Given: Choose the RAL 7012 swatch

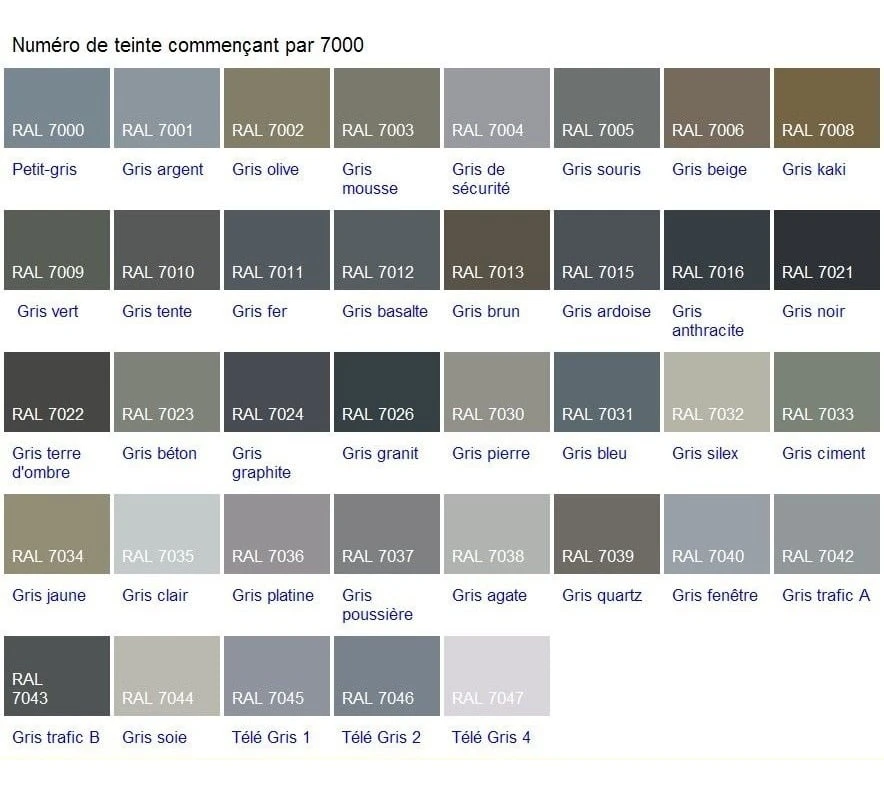Looking at the screenshot, I should tap(387, 250).
